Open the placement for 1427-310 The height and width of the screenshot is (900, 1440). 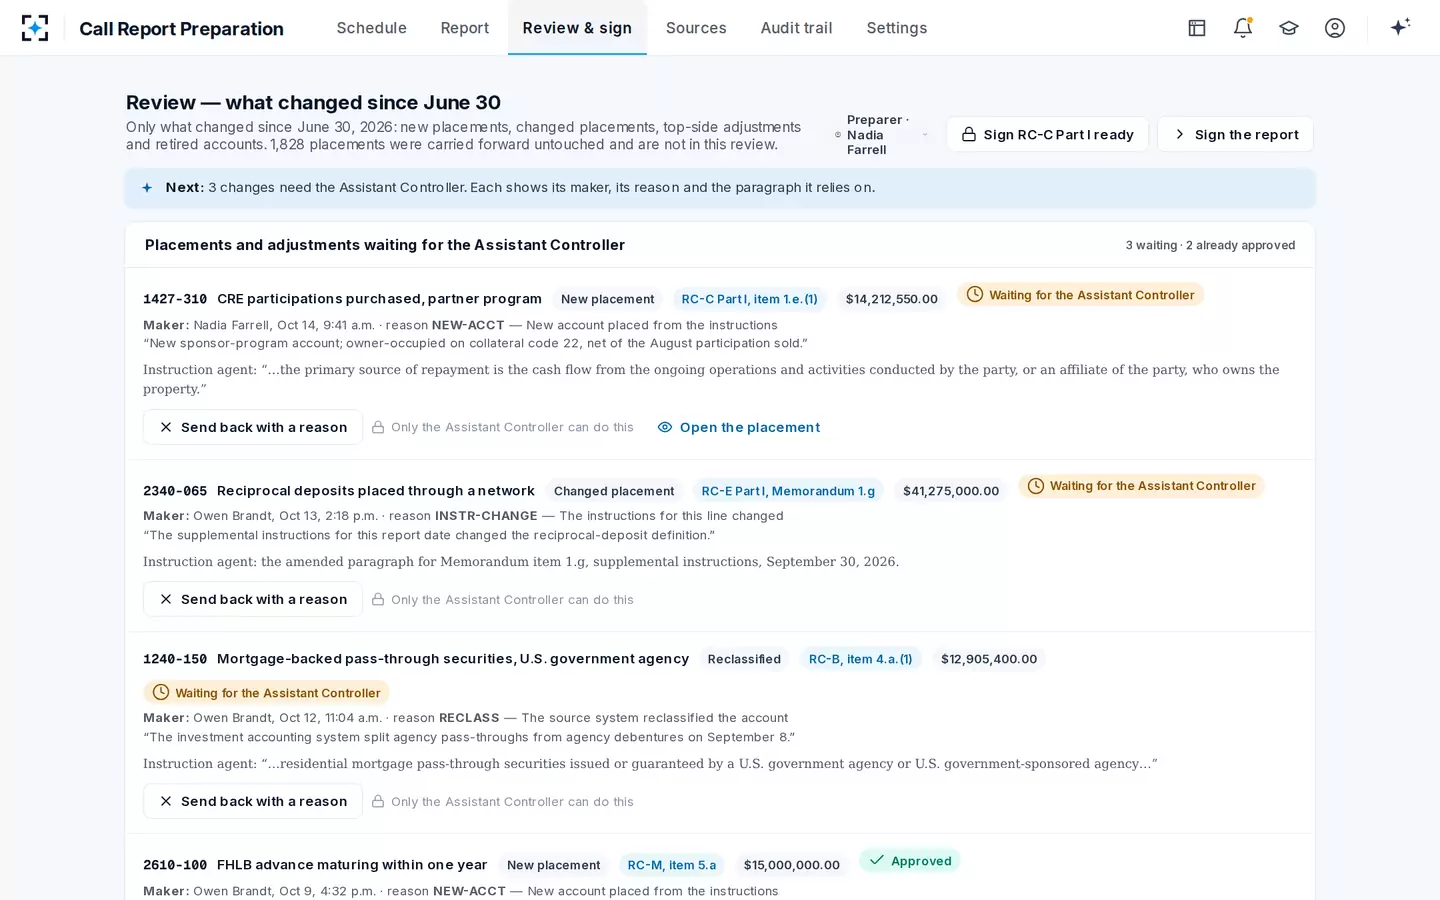(739, 427)
